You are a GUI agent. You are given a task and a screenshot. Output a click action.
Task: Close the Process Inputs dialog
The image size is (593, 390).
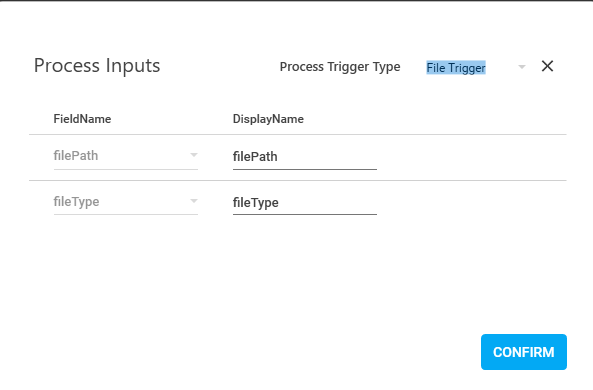[547, 66]
